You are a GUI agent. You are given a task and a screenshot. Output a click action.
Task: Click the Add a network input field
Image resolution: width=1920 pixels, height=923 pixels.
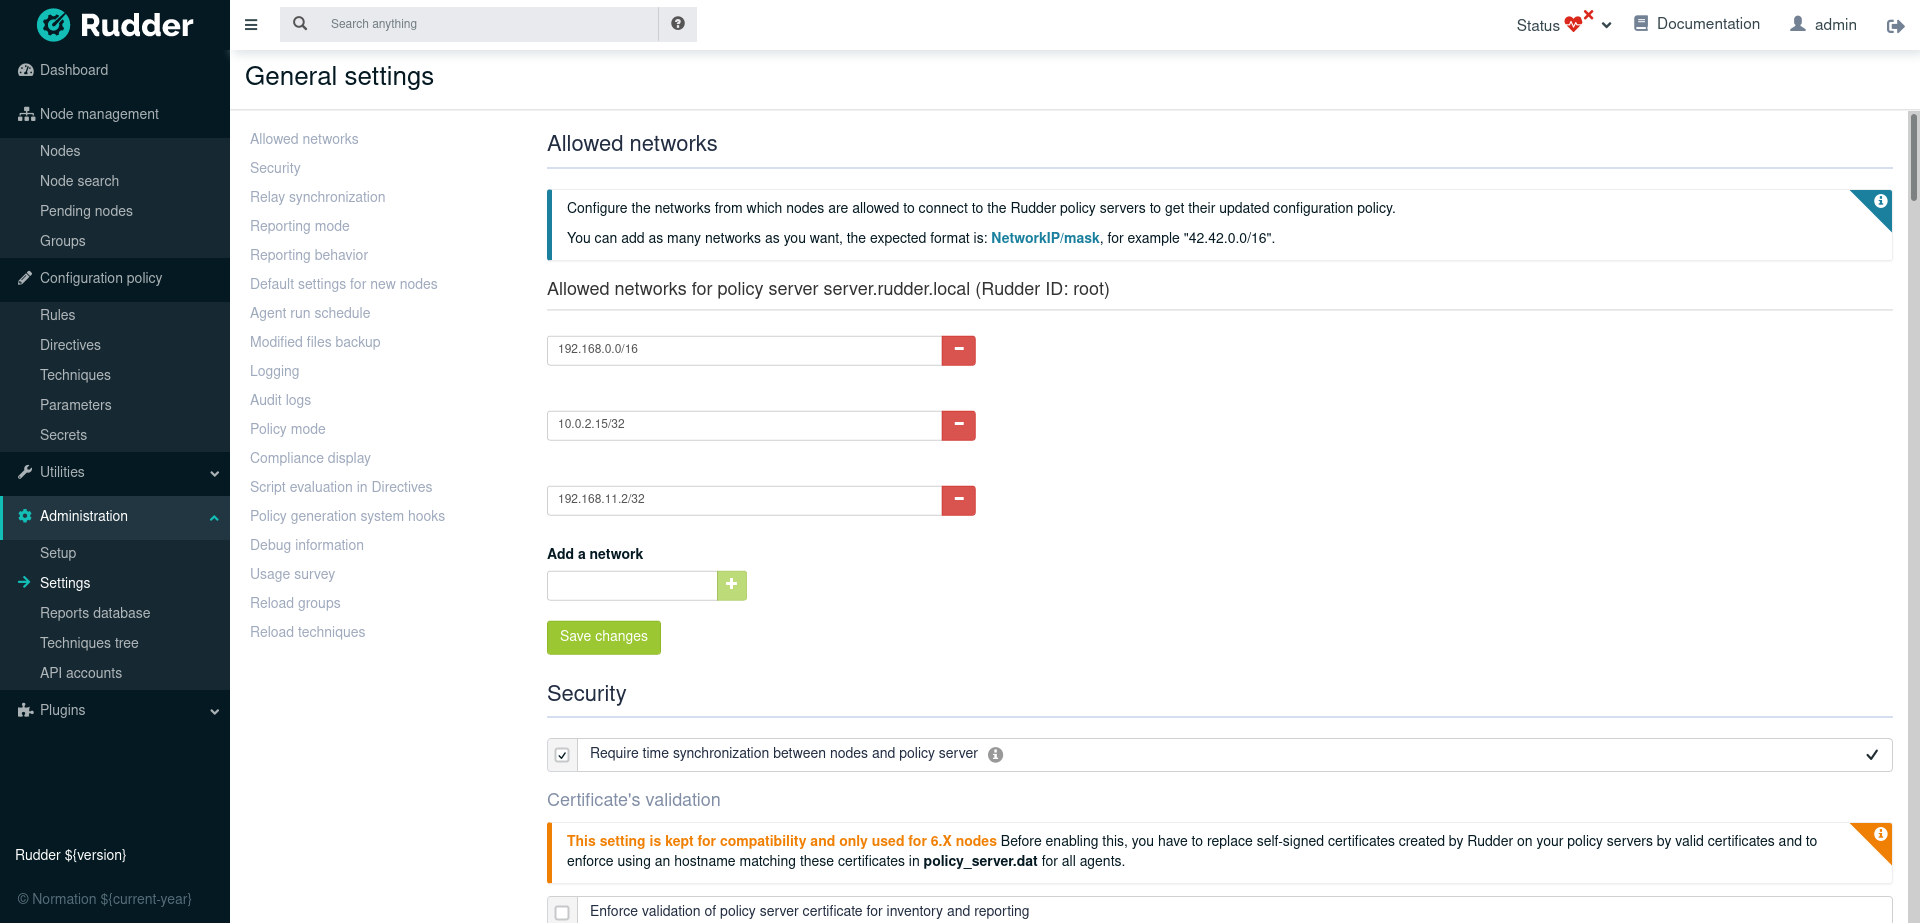click(x=632, y=585)
